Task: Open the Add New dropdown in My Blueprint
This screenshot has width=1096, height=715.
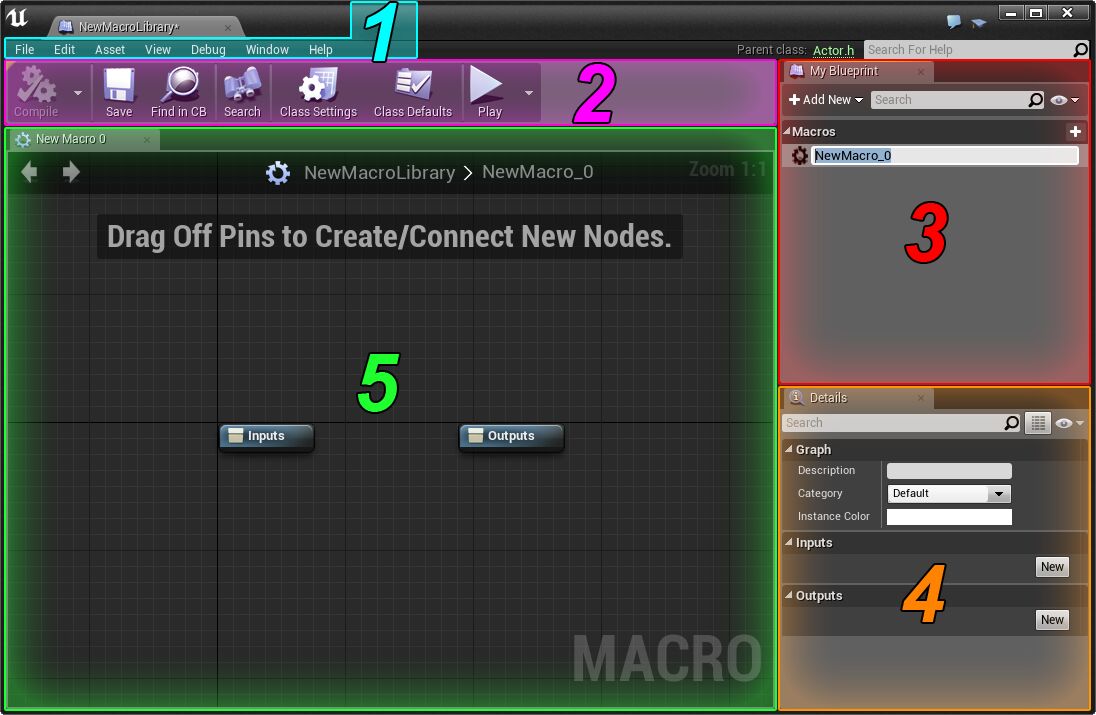Action: tap(825, 100)
